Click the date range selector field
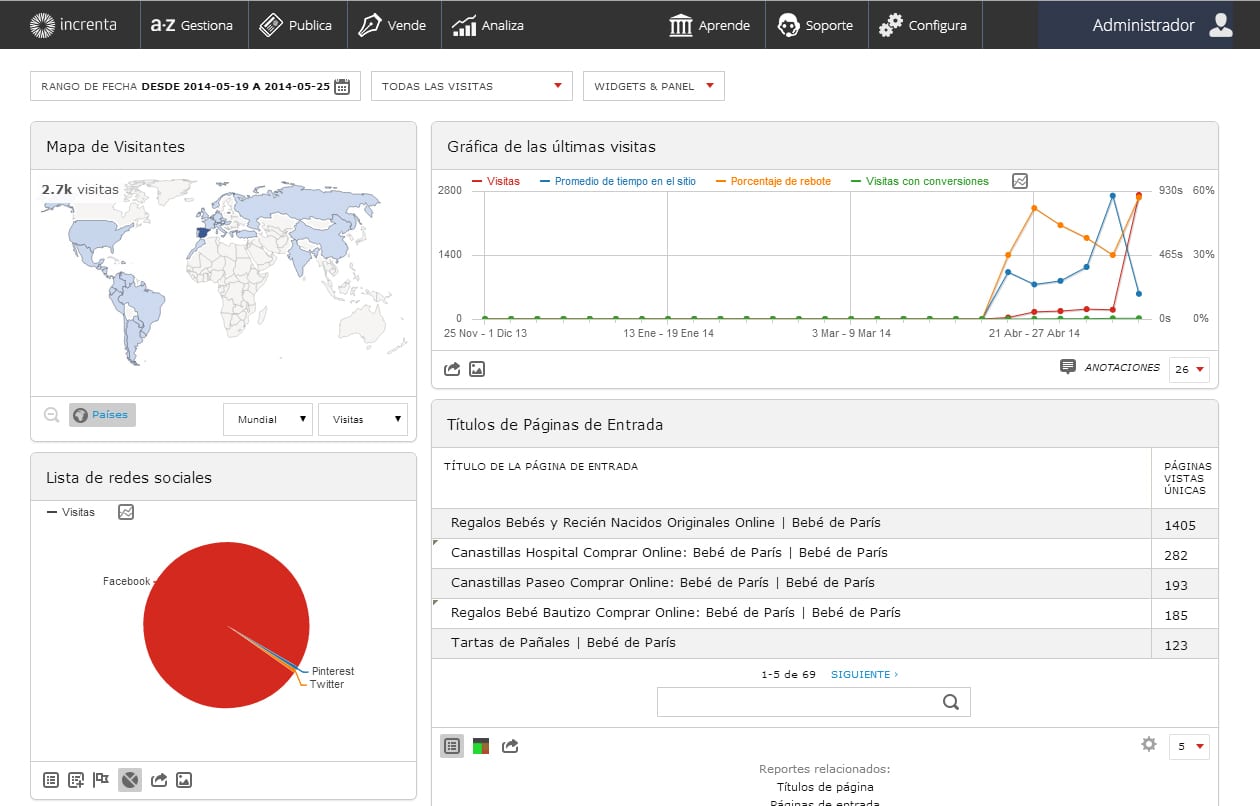Image resolution: width=1260 pixels, height=806 pixels. point(195,86)
